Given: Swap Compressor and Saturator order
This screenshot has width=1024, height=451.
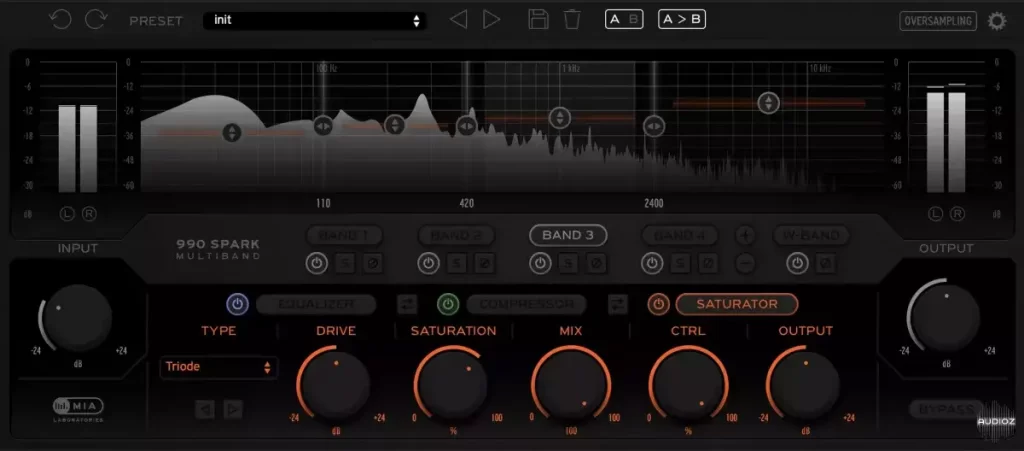Looking at the screenshot, I should pyautogui.click(x=618, y=304).
